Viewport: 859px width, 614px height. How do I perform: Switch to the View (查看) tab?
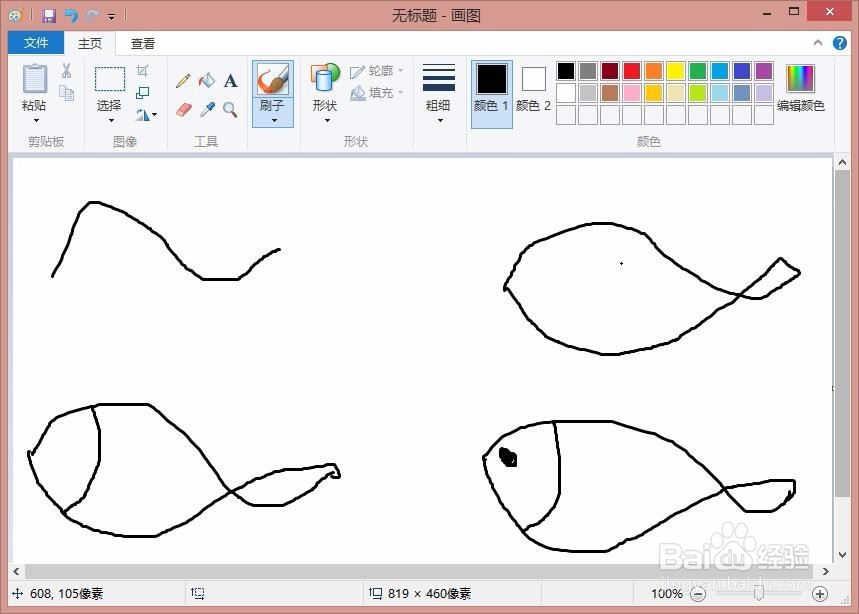[x=142, y=43]
